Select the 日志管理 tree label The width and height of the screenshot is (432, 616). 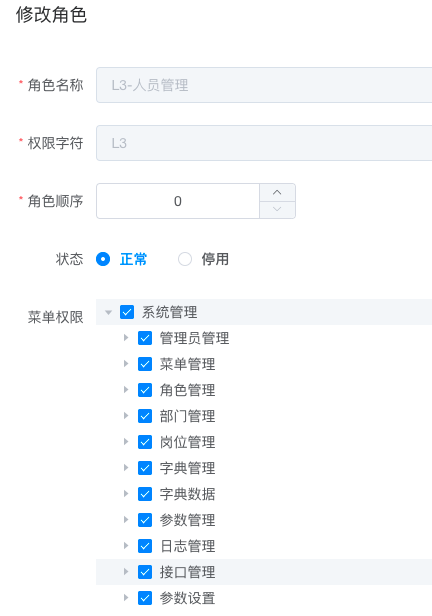187,546
